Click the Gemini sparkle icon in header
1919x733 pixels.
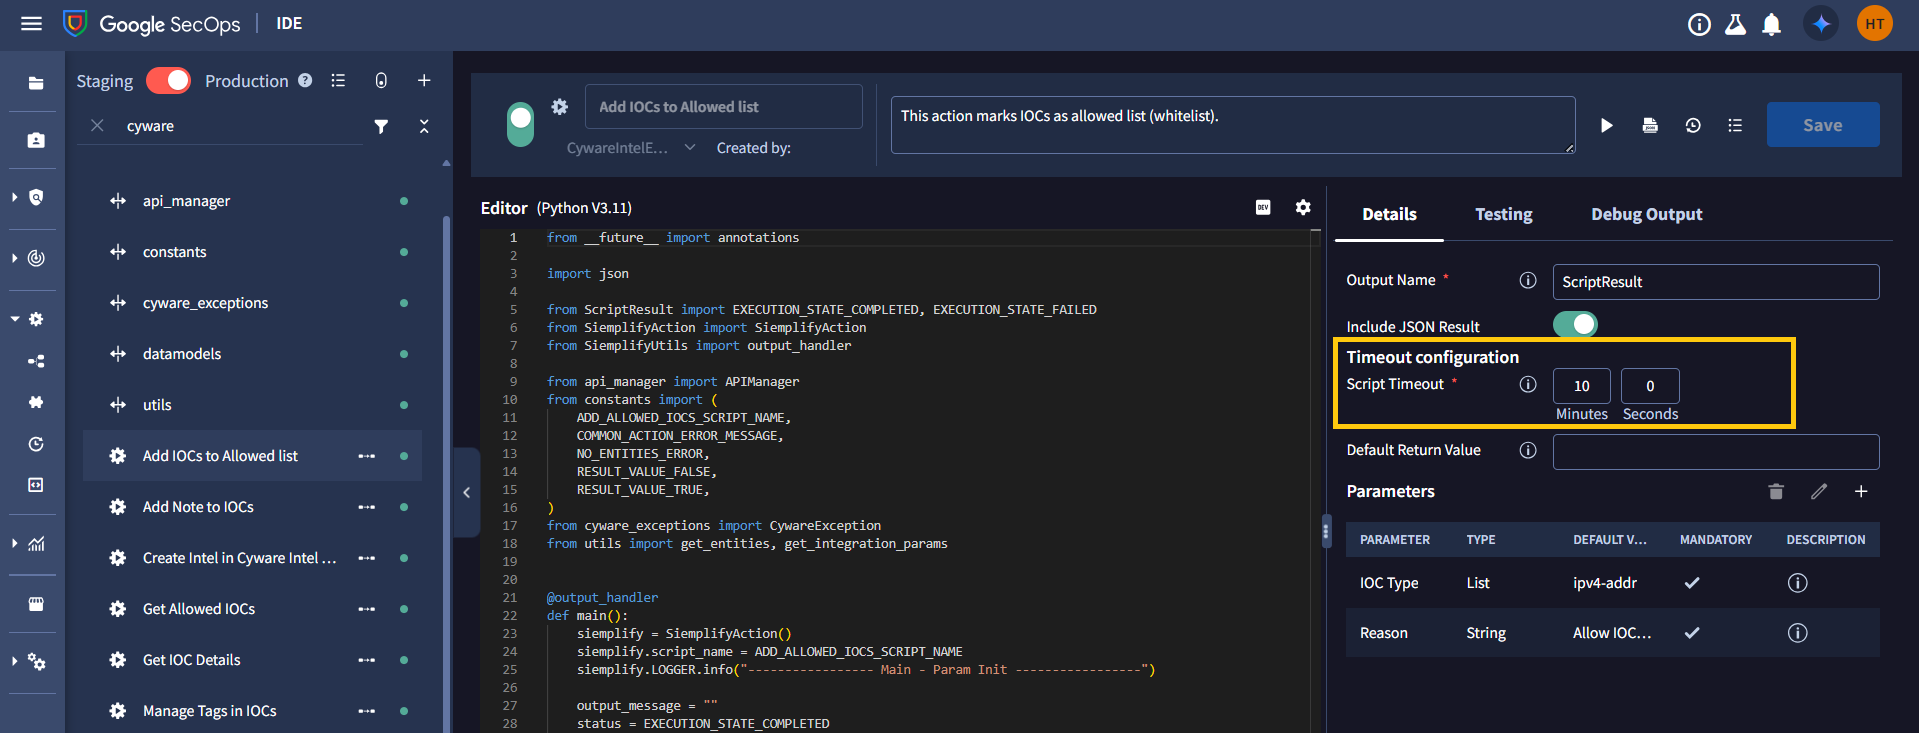[x=1821, y=24]
